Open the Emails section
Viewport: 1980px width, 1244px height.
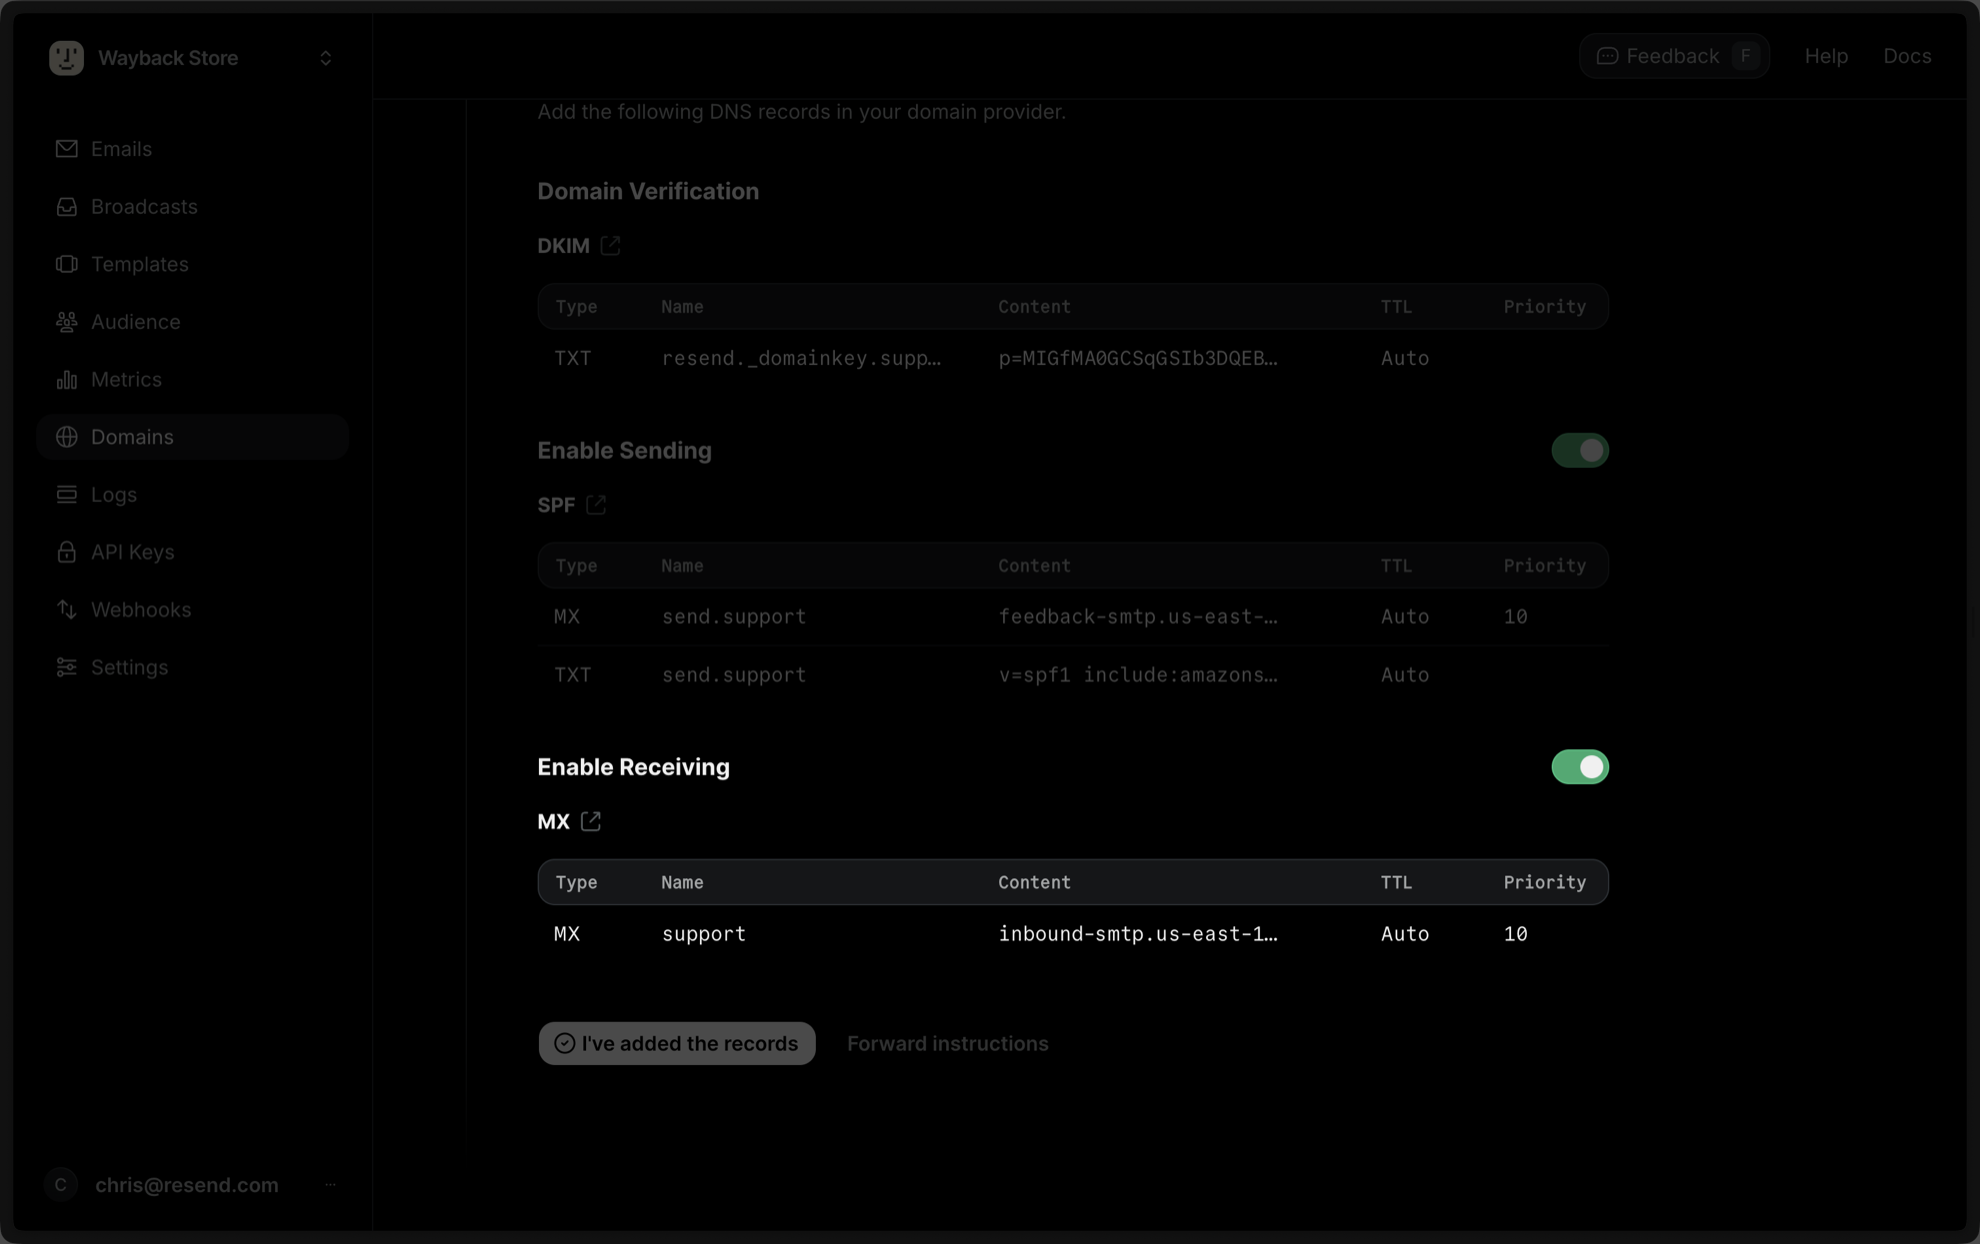(120, 148)
